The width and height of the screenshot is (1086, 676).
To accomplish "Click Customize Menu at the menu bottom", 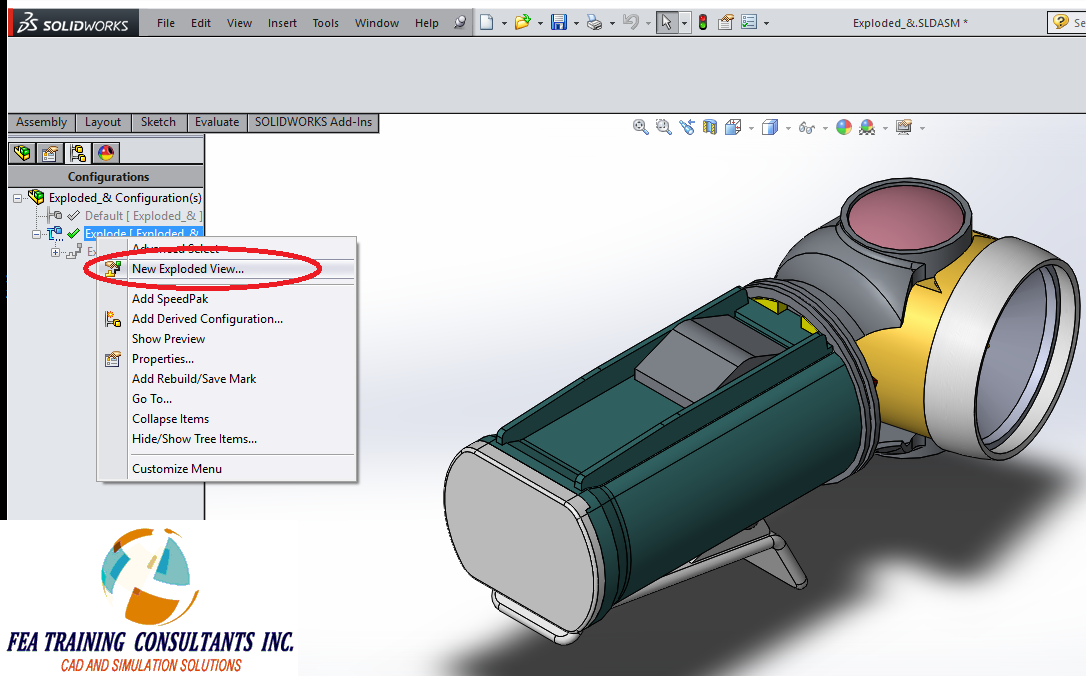I will (177, 468).
